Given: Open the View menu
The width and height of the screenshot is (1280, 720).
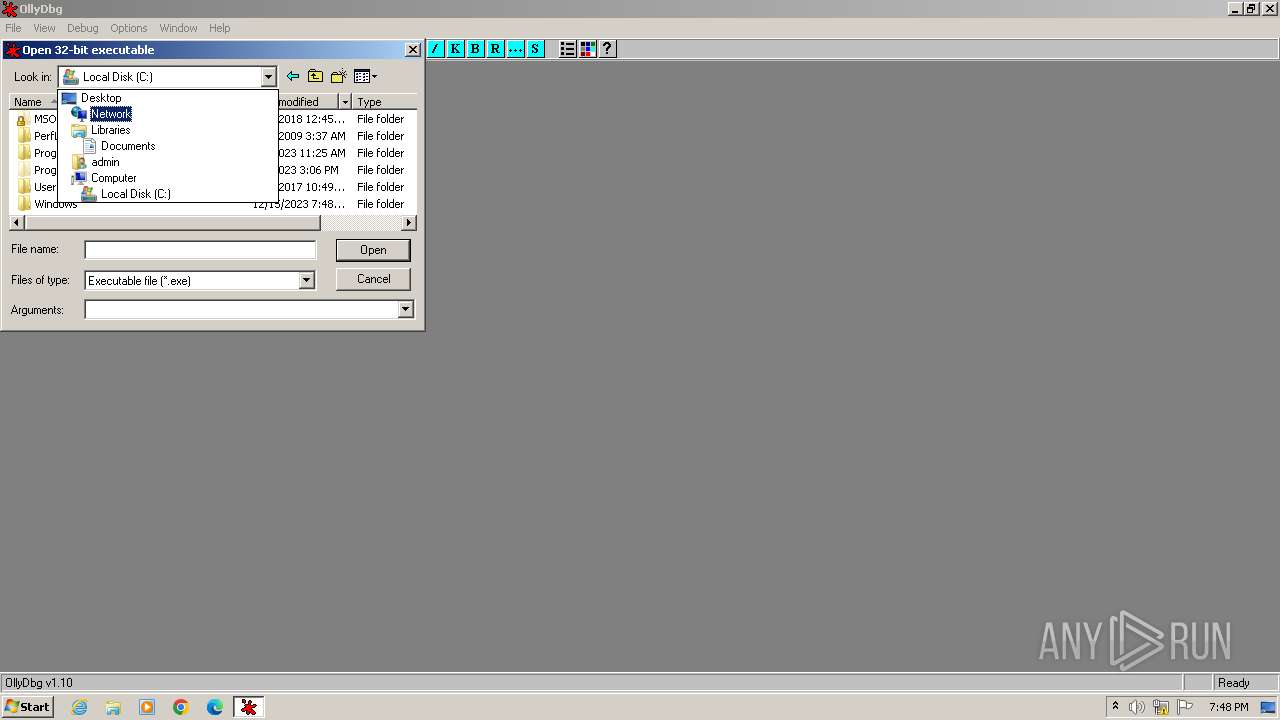Looking at the screenshot, I should coord(44,28).
